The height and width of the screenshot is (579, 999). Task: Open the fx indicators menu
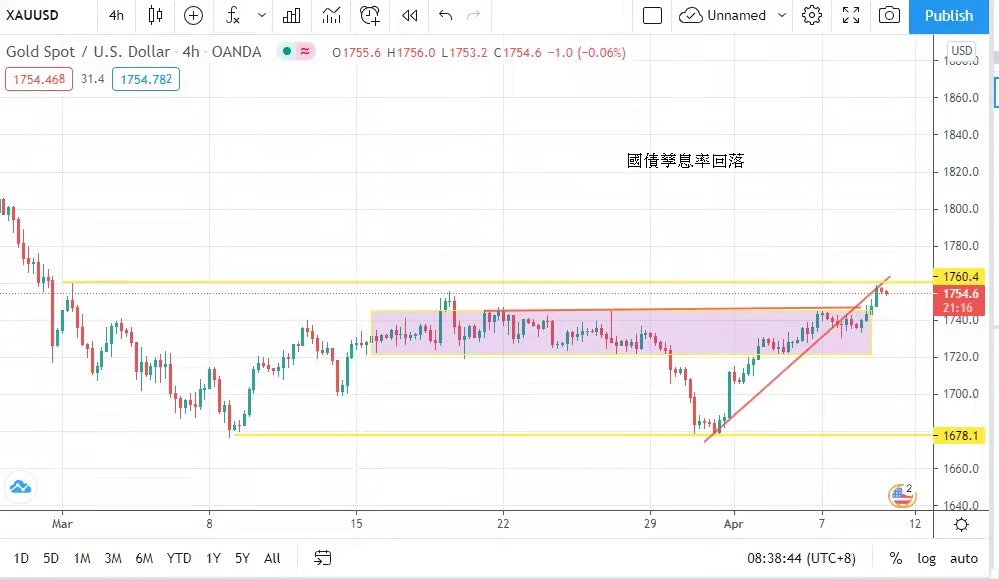click(x=232, y=15)
